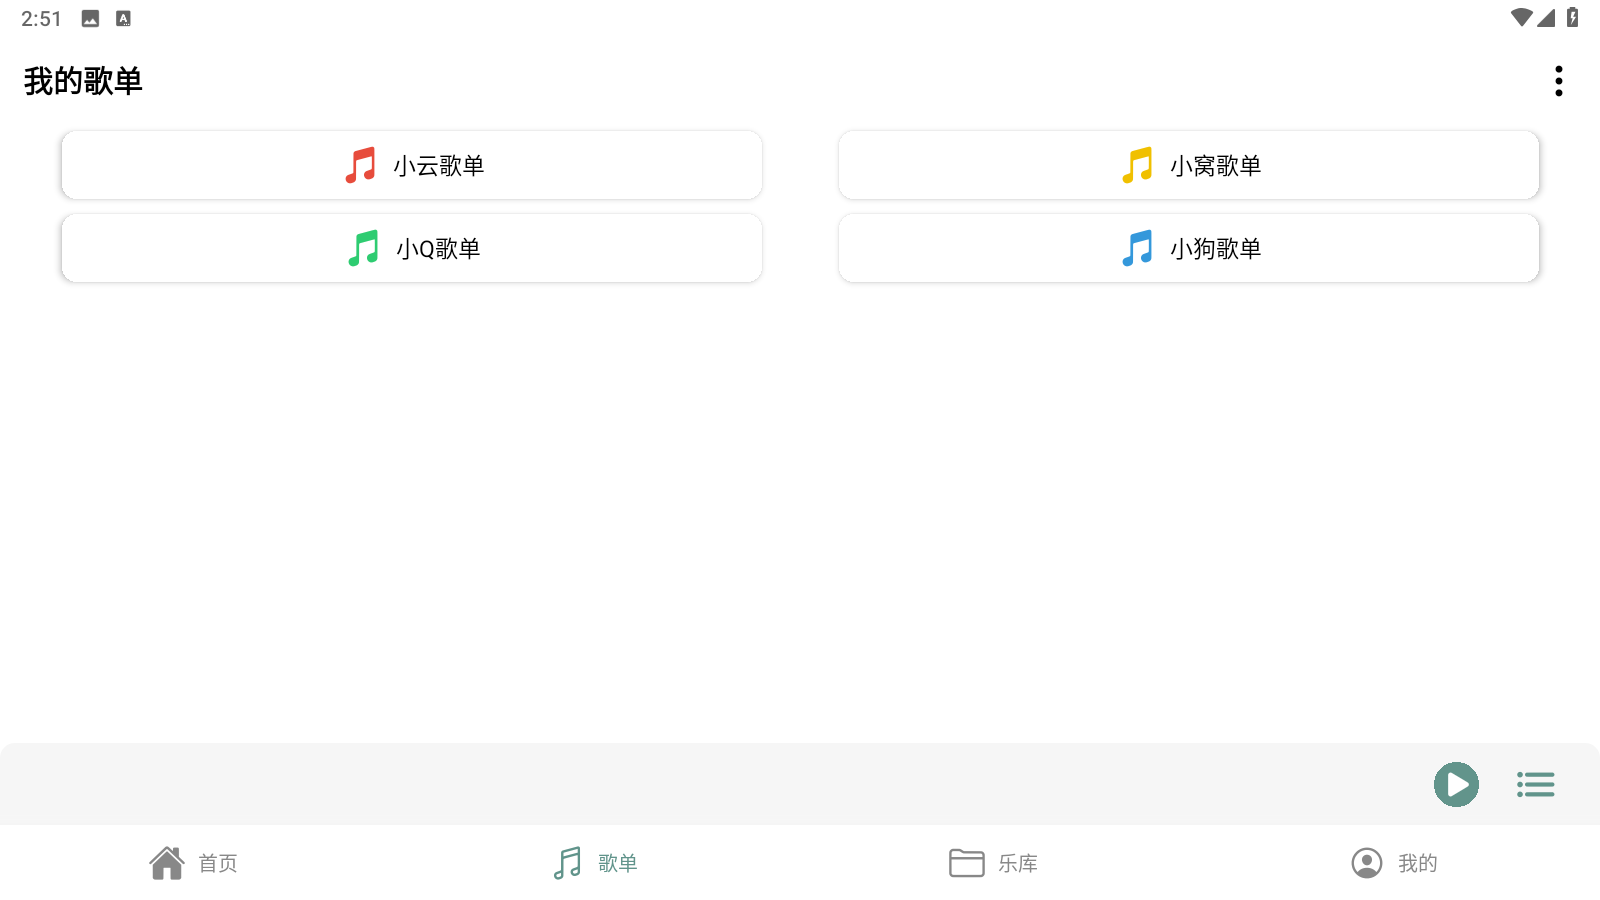The width and height of the screenshot is (1600, 900).
Task: Tap the home icon in bottom navigation
Action: pyautogui.click(x=167, y=860)
